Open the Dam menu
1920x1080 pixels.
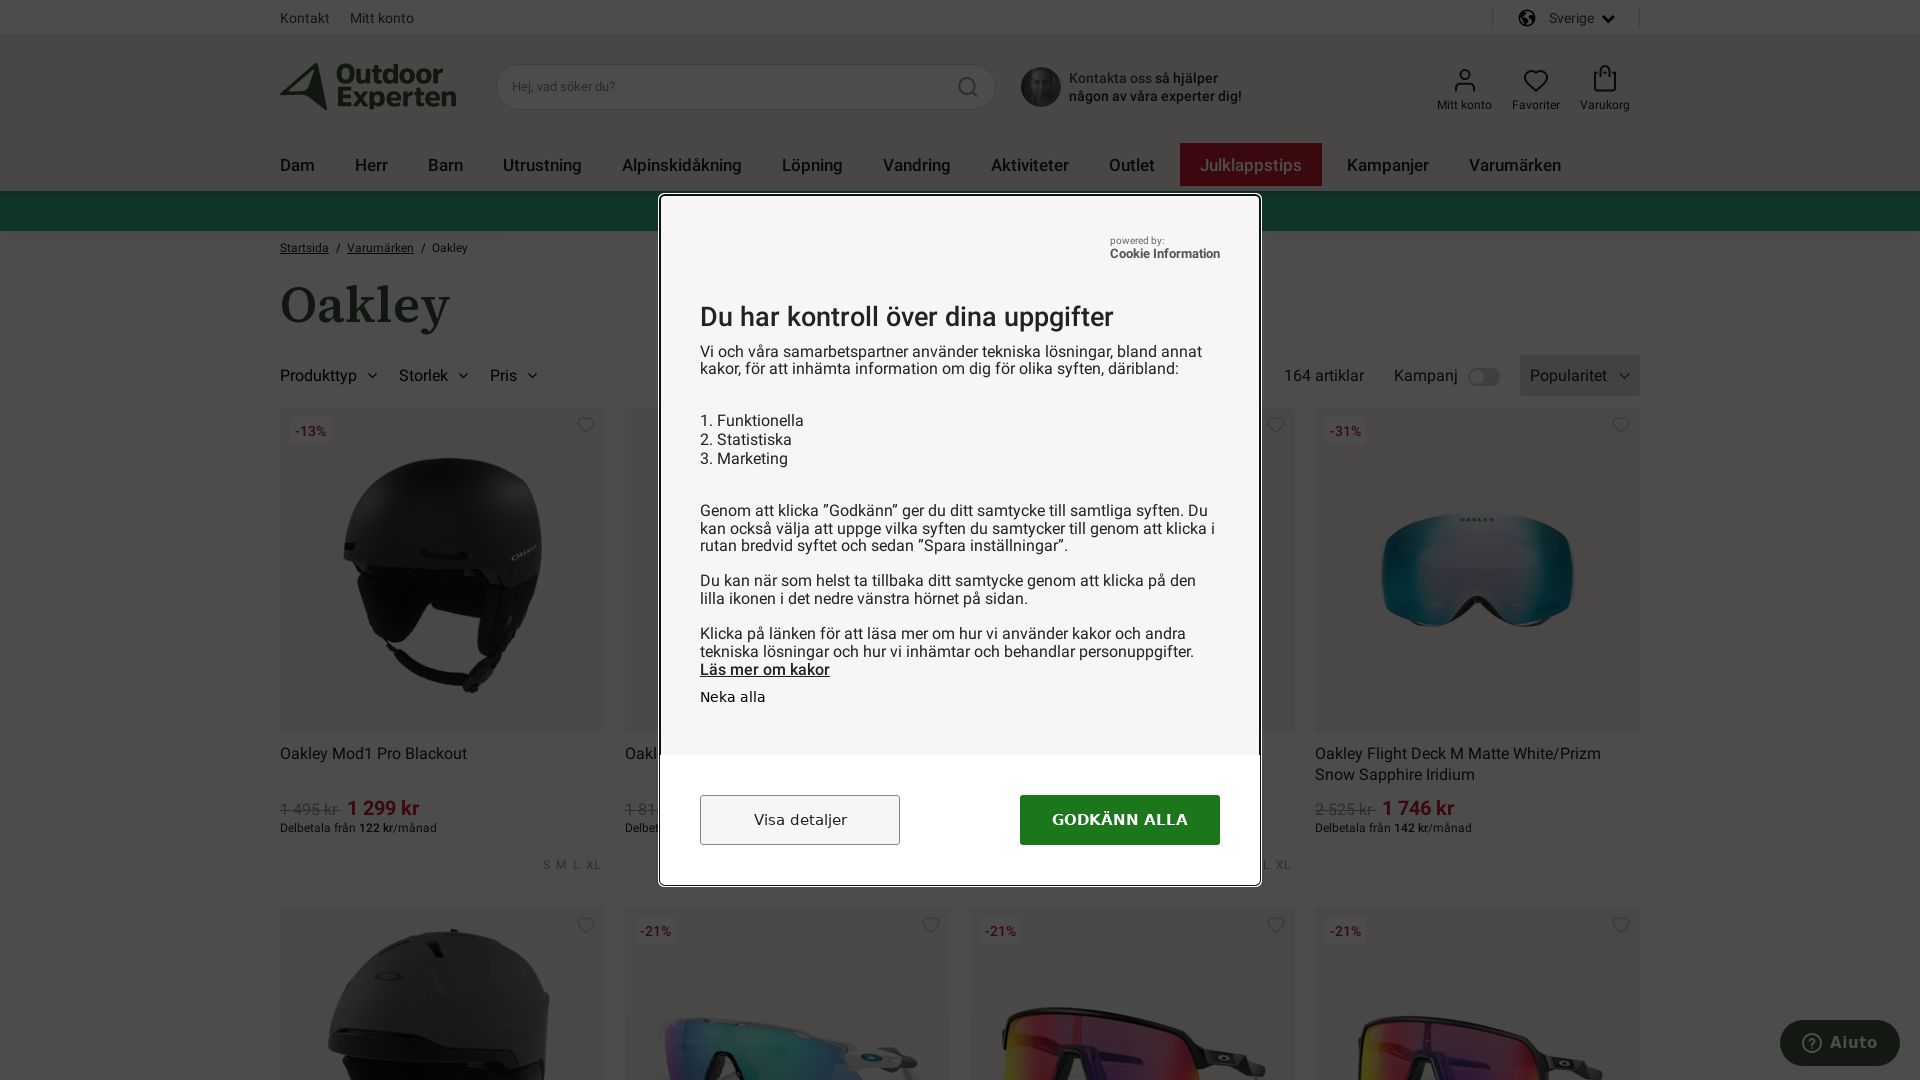pyautogui.click(x=297, y=165)
